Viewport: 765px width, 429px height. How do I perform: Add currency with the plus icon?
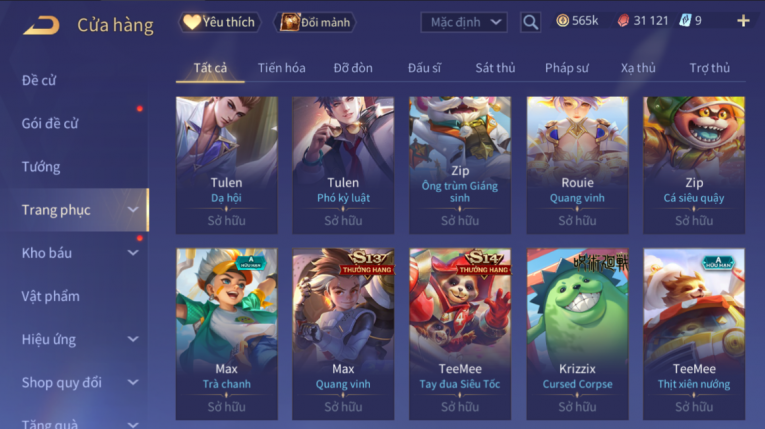(x=743, y=20)
